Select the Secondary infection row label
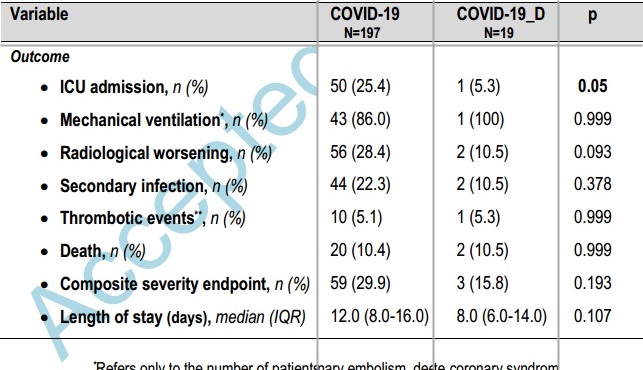 [154, 186]
